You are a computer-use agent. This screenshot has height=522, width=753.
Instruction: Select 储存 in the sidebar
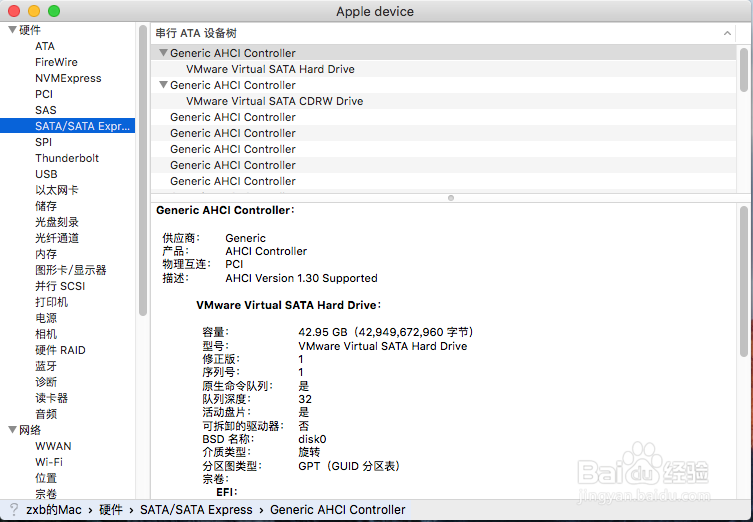(x=46, y=206)
